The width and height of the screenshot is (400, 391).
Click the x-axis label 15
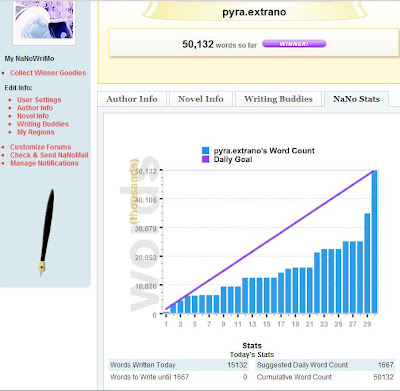[x=267, y=324]
